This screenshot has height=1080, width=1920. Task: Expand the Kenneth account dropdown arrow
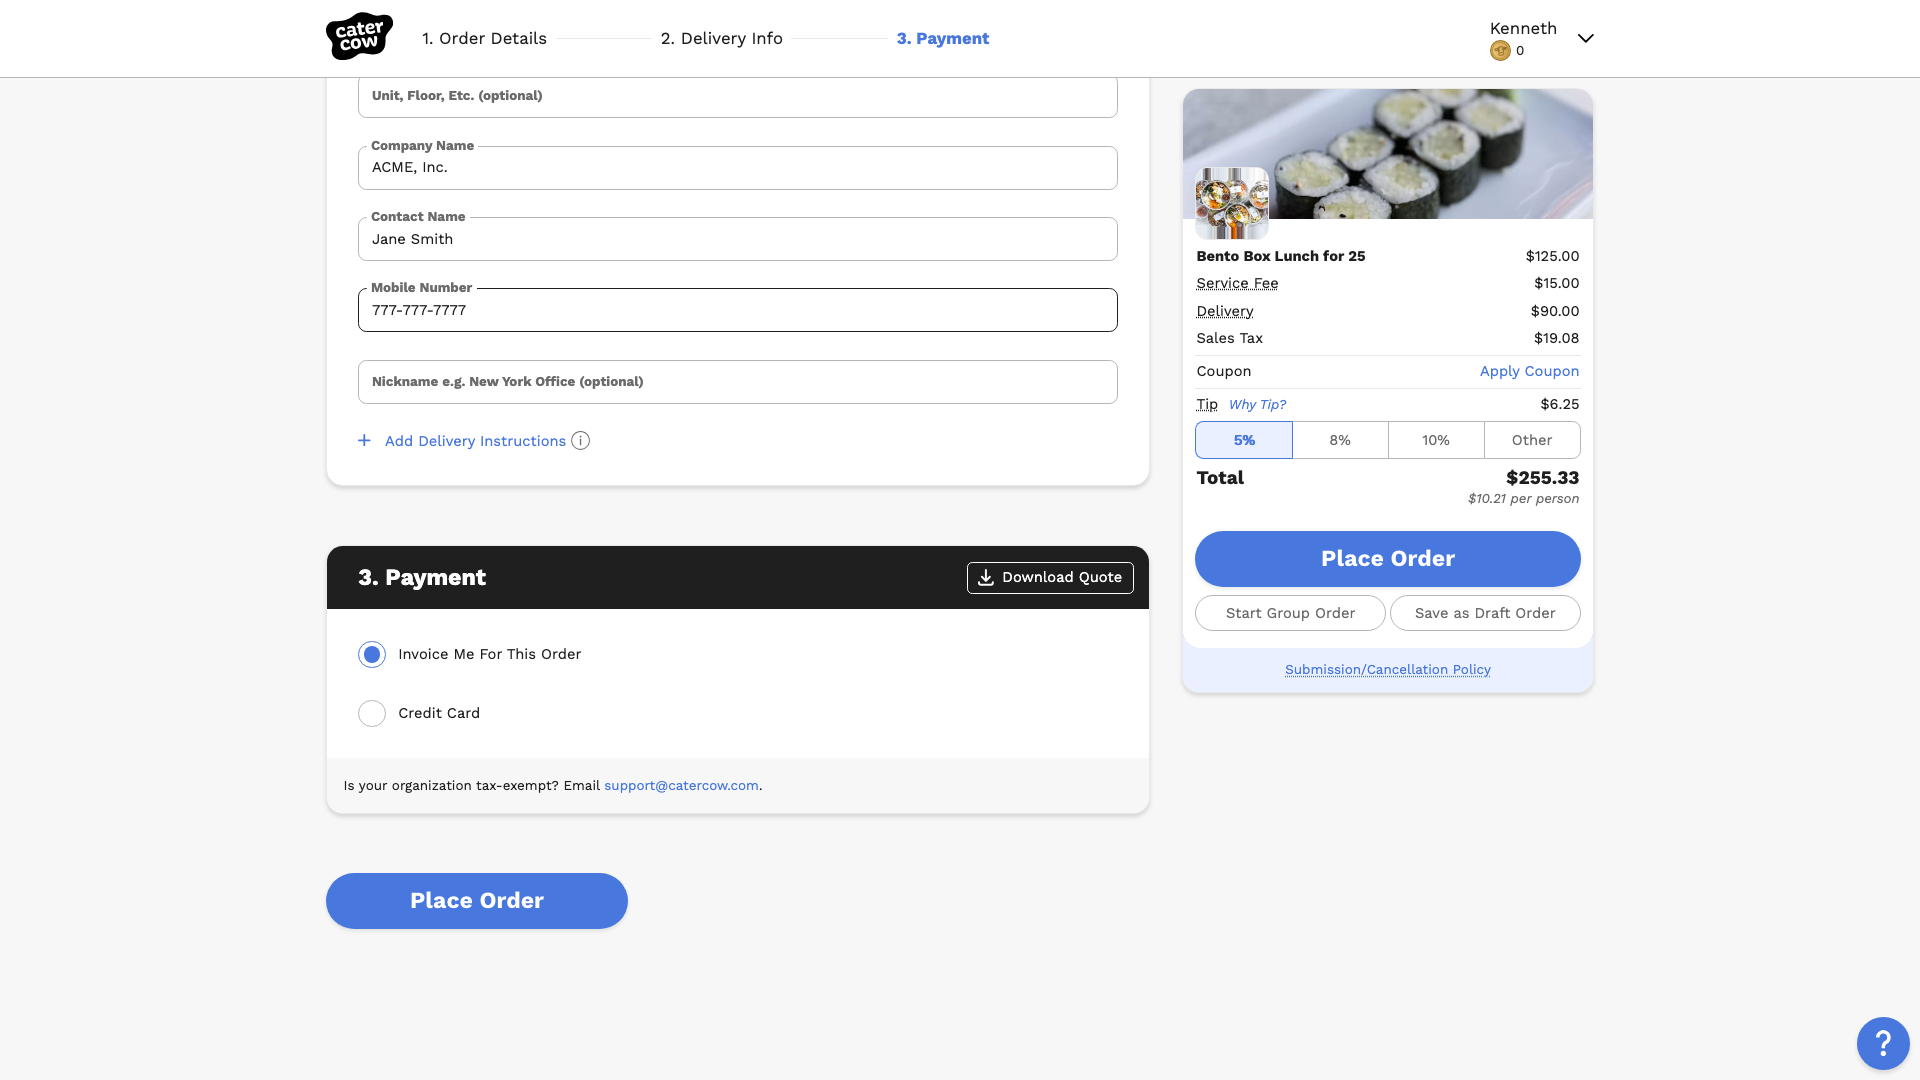[x=1585, y=39]
